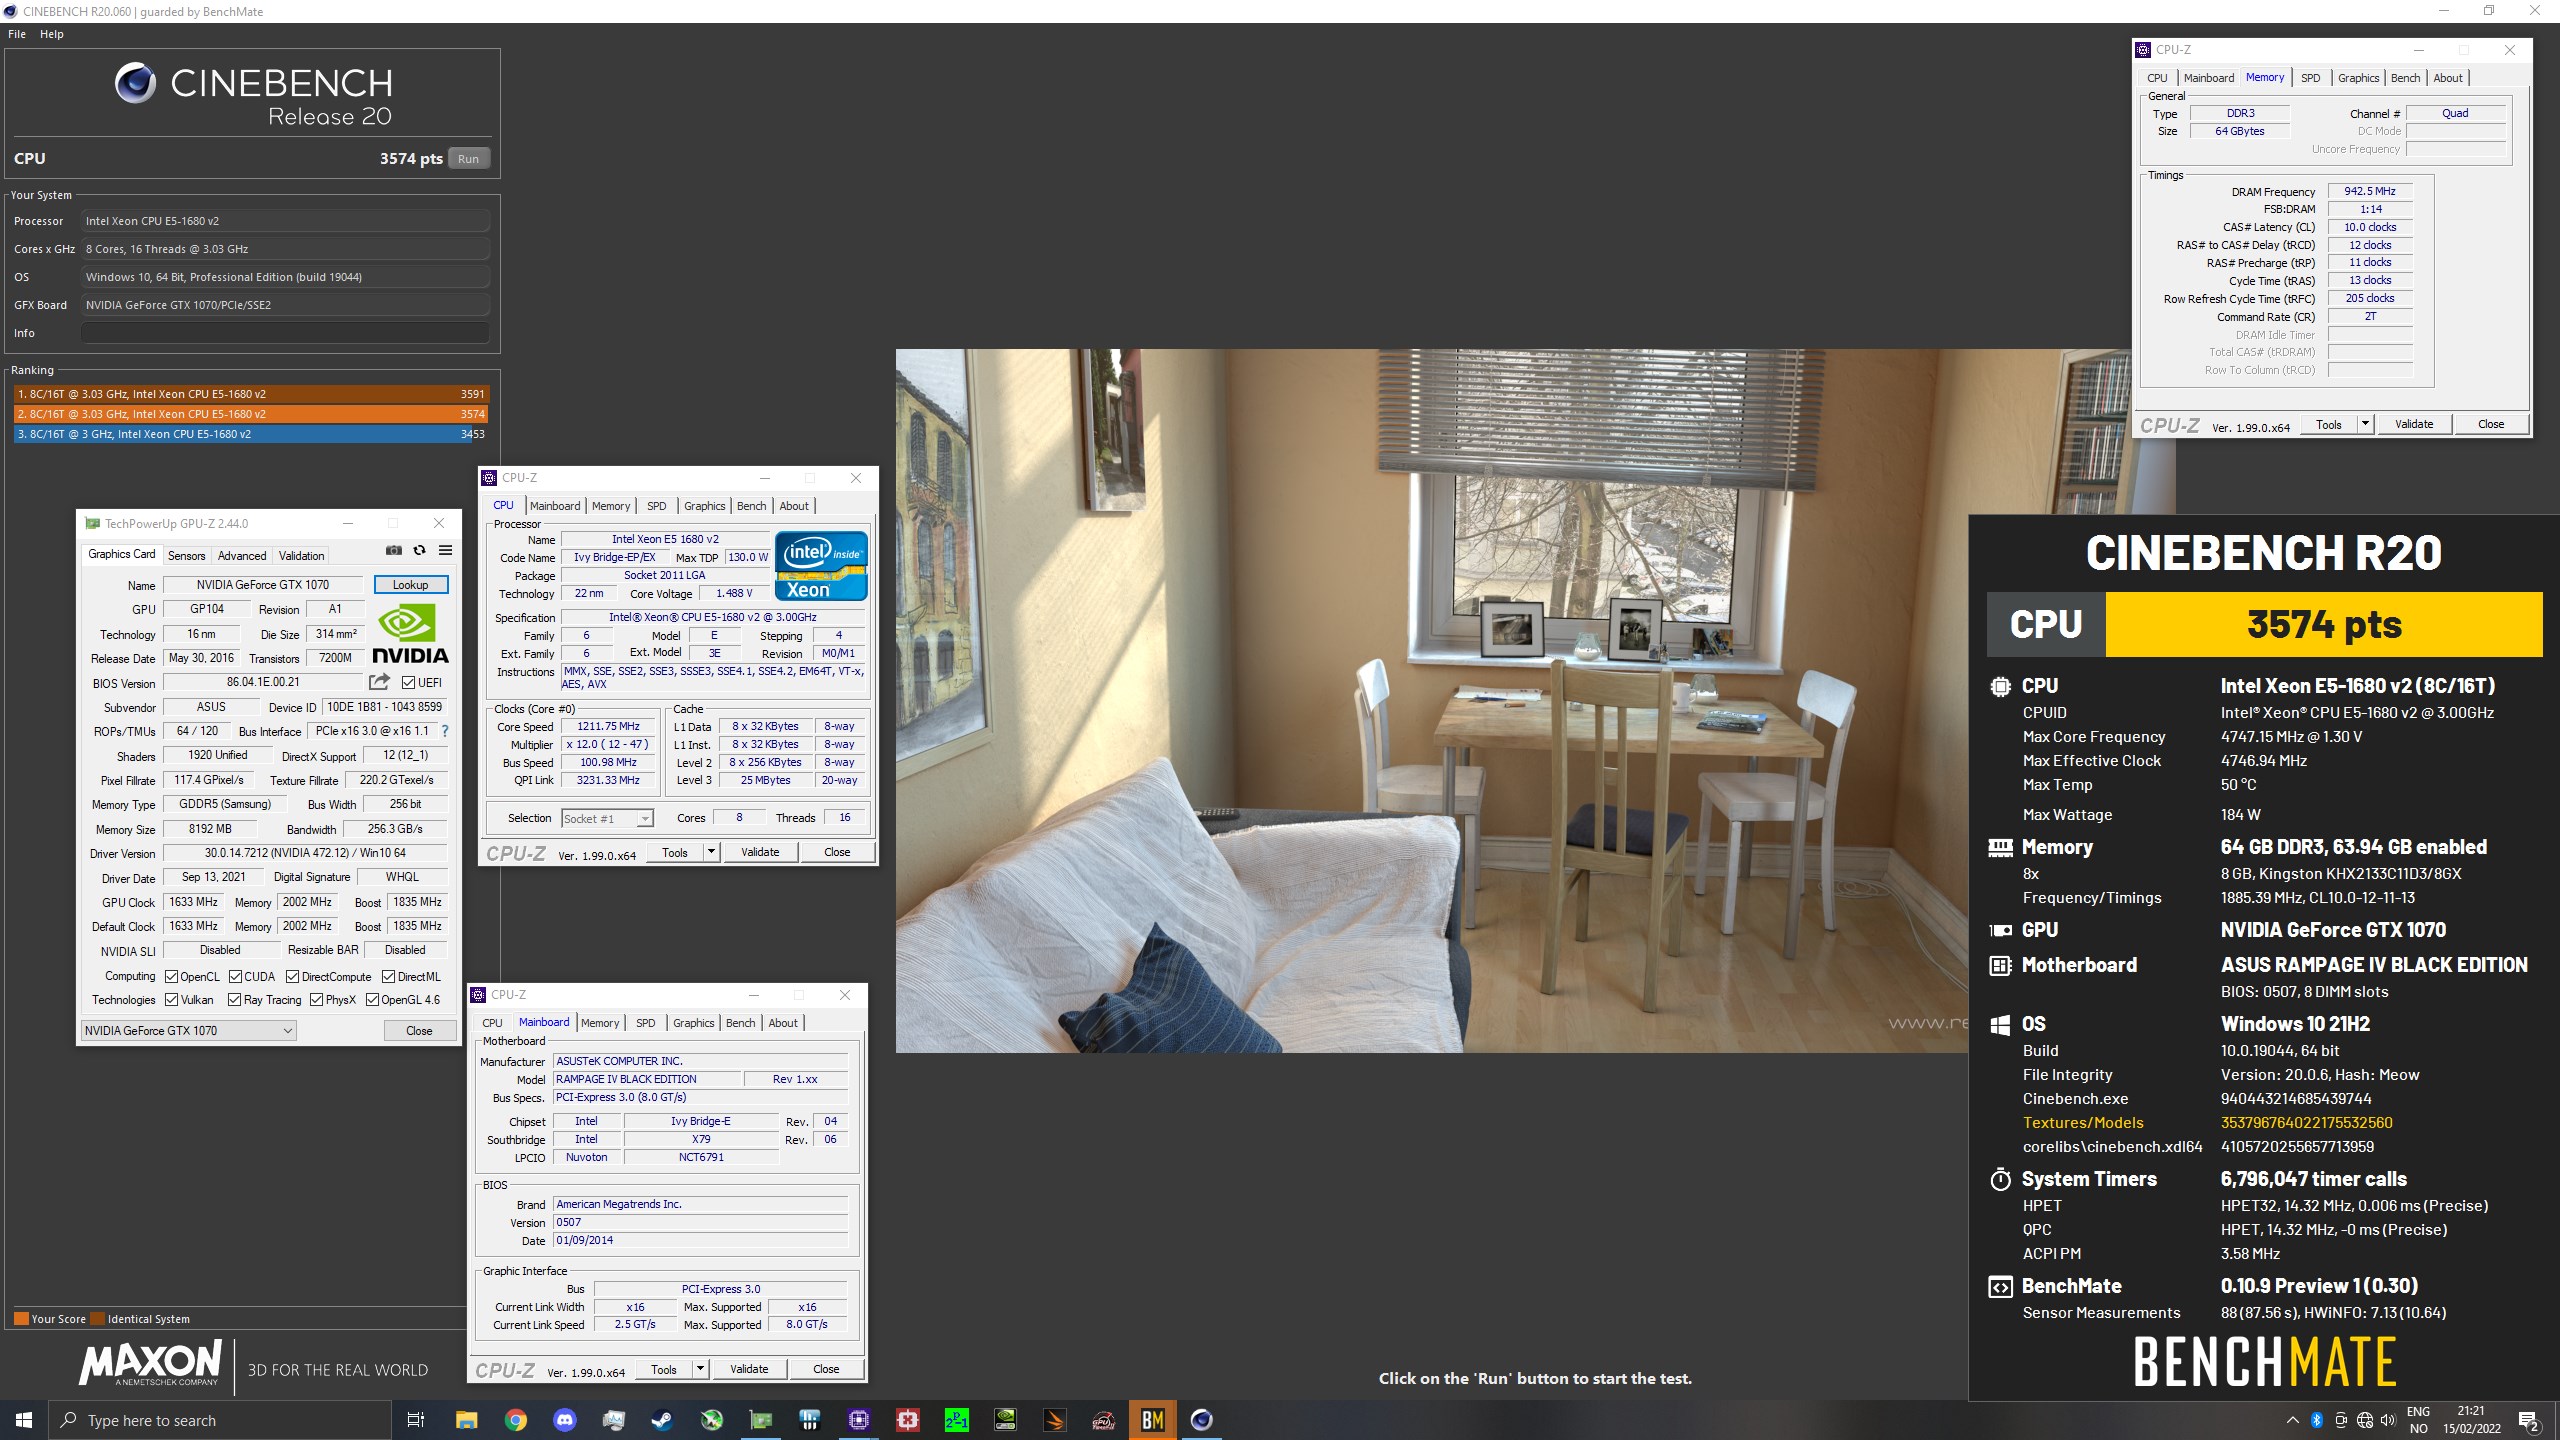Select ranking row 1 with score 3591
This screenshot has width=2560, height=1440.
click(251, 394)
